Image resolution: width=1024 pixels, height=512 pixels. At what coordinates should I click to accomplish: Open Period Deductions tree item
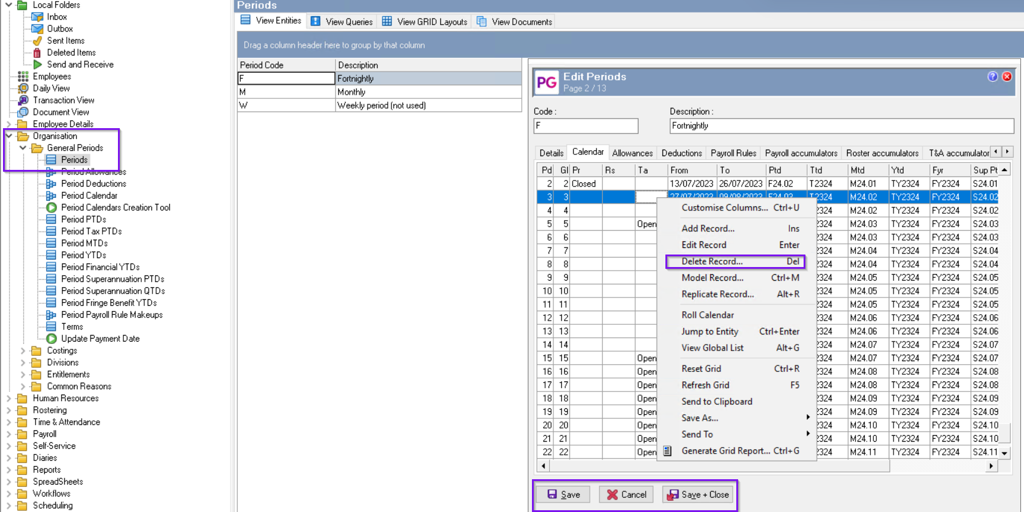pyautogui.click(x=93, y=184)
